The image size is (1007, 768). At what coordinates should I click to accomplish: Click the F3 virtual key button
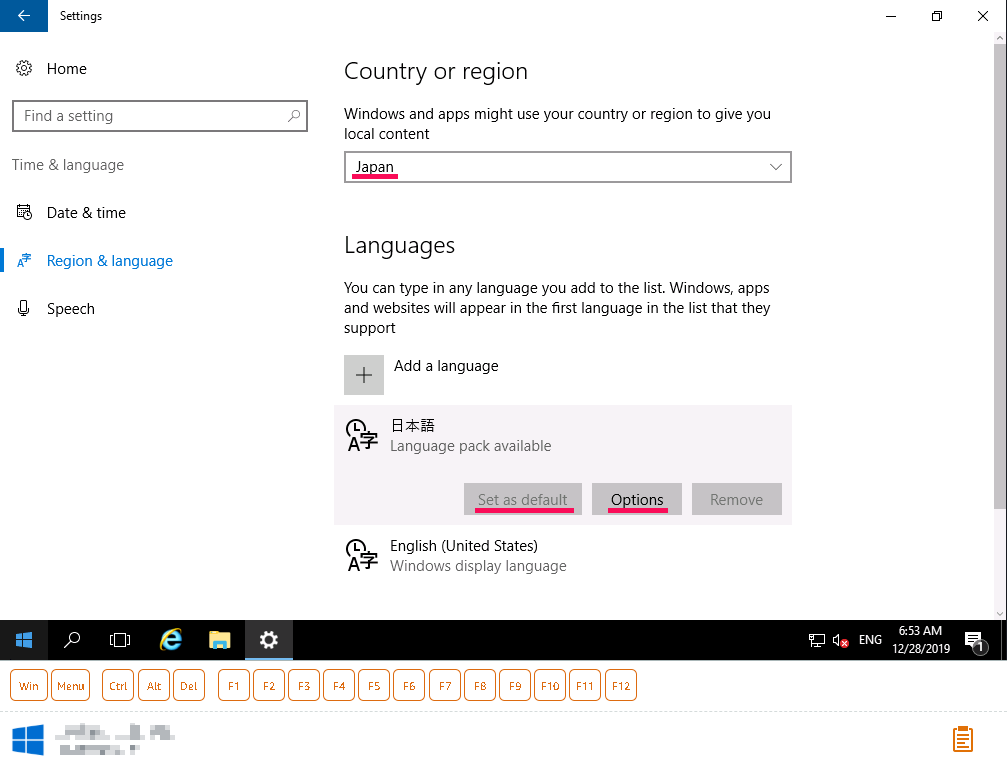[x=304, y=686]
